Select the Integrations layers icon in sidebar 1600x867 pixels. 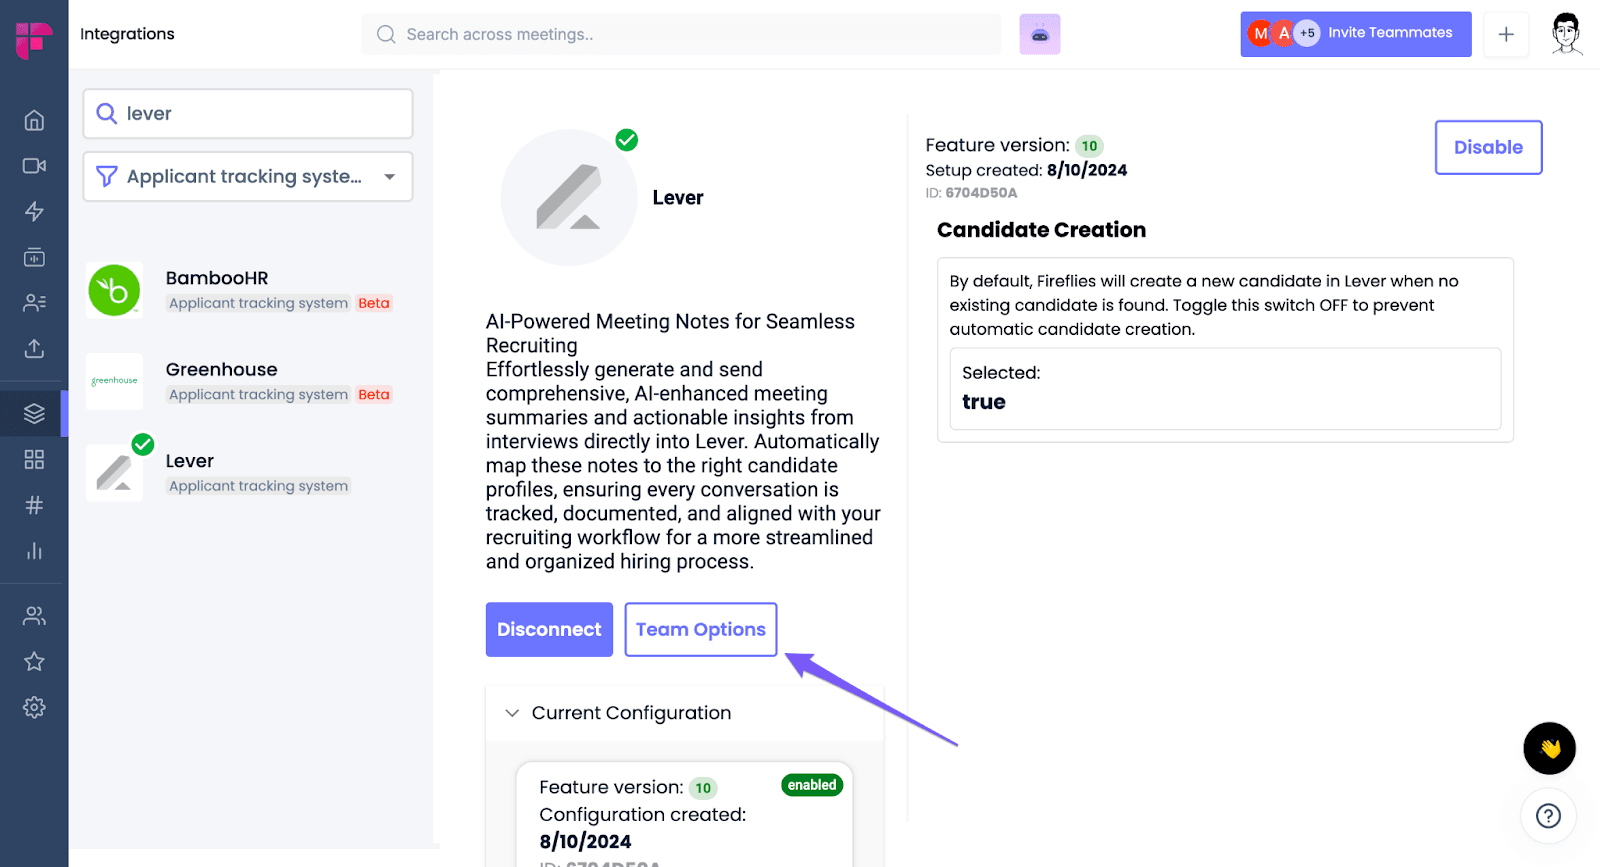(34, 413)
